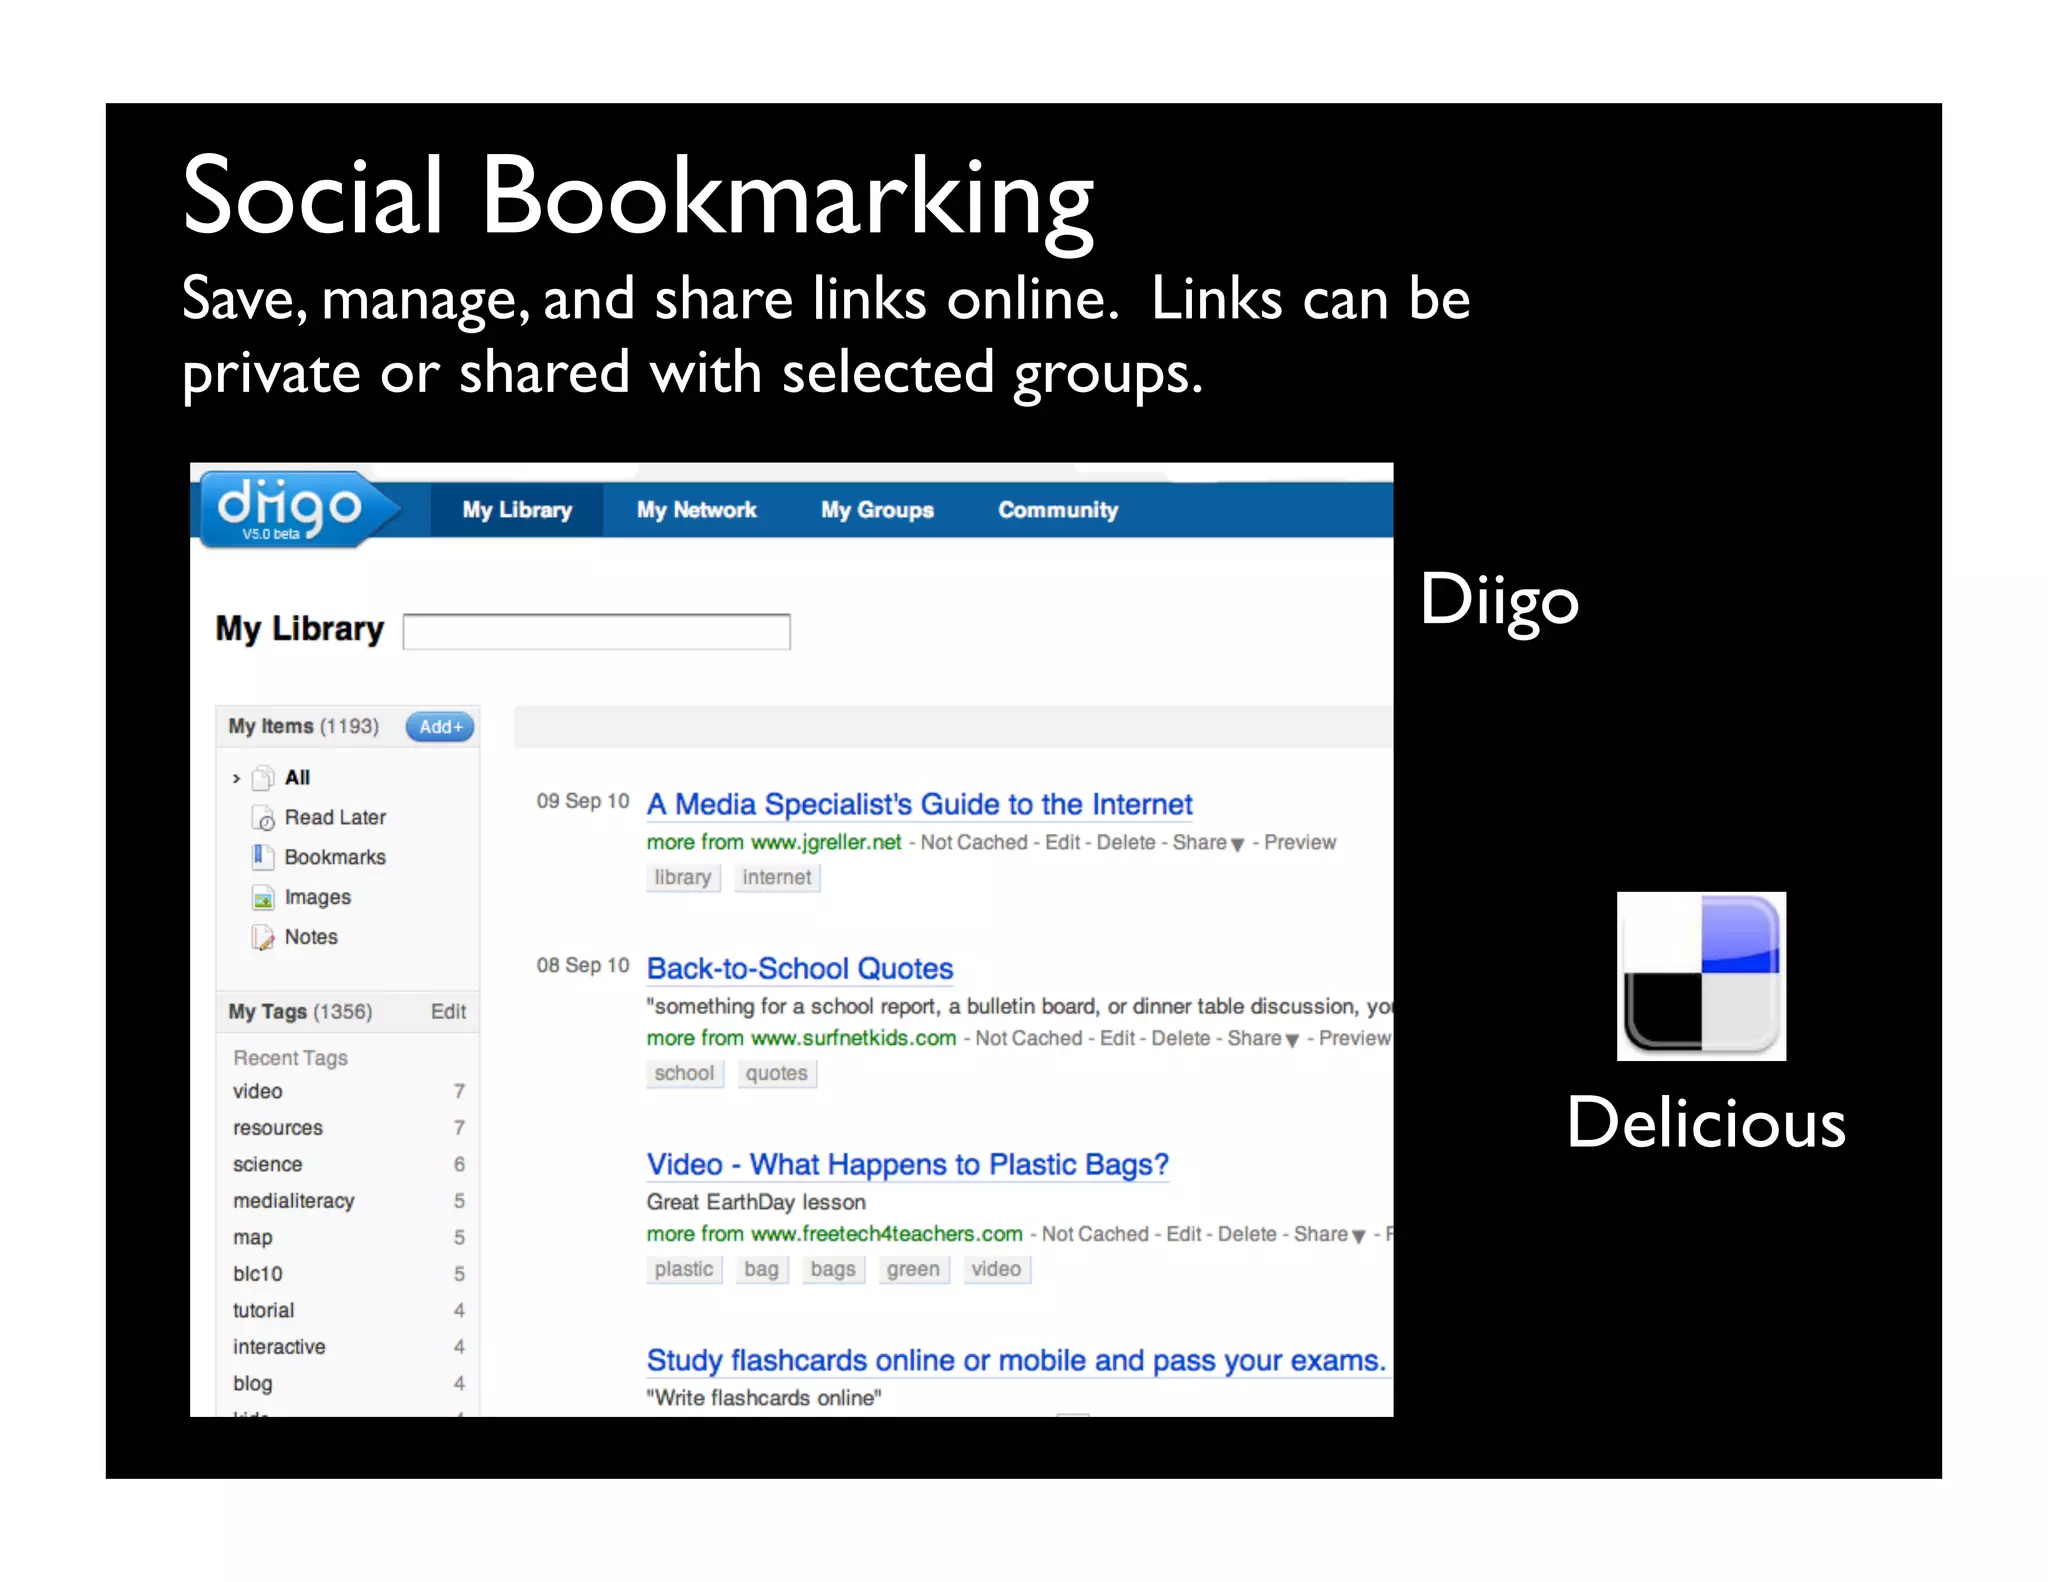Click the quotes tag
The image size is (2048, 1582).
point(776,1074)
